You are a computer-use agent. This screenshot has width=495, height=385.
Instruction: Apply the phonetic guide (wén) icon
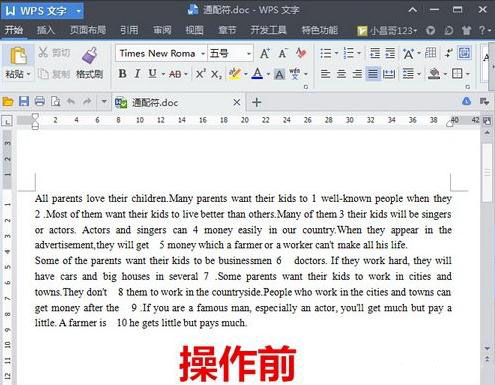pos(294,74)
